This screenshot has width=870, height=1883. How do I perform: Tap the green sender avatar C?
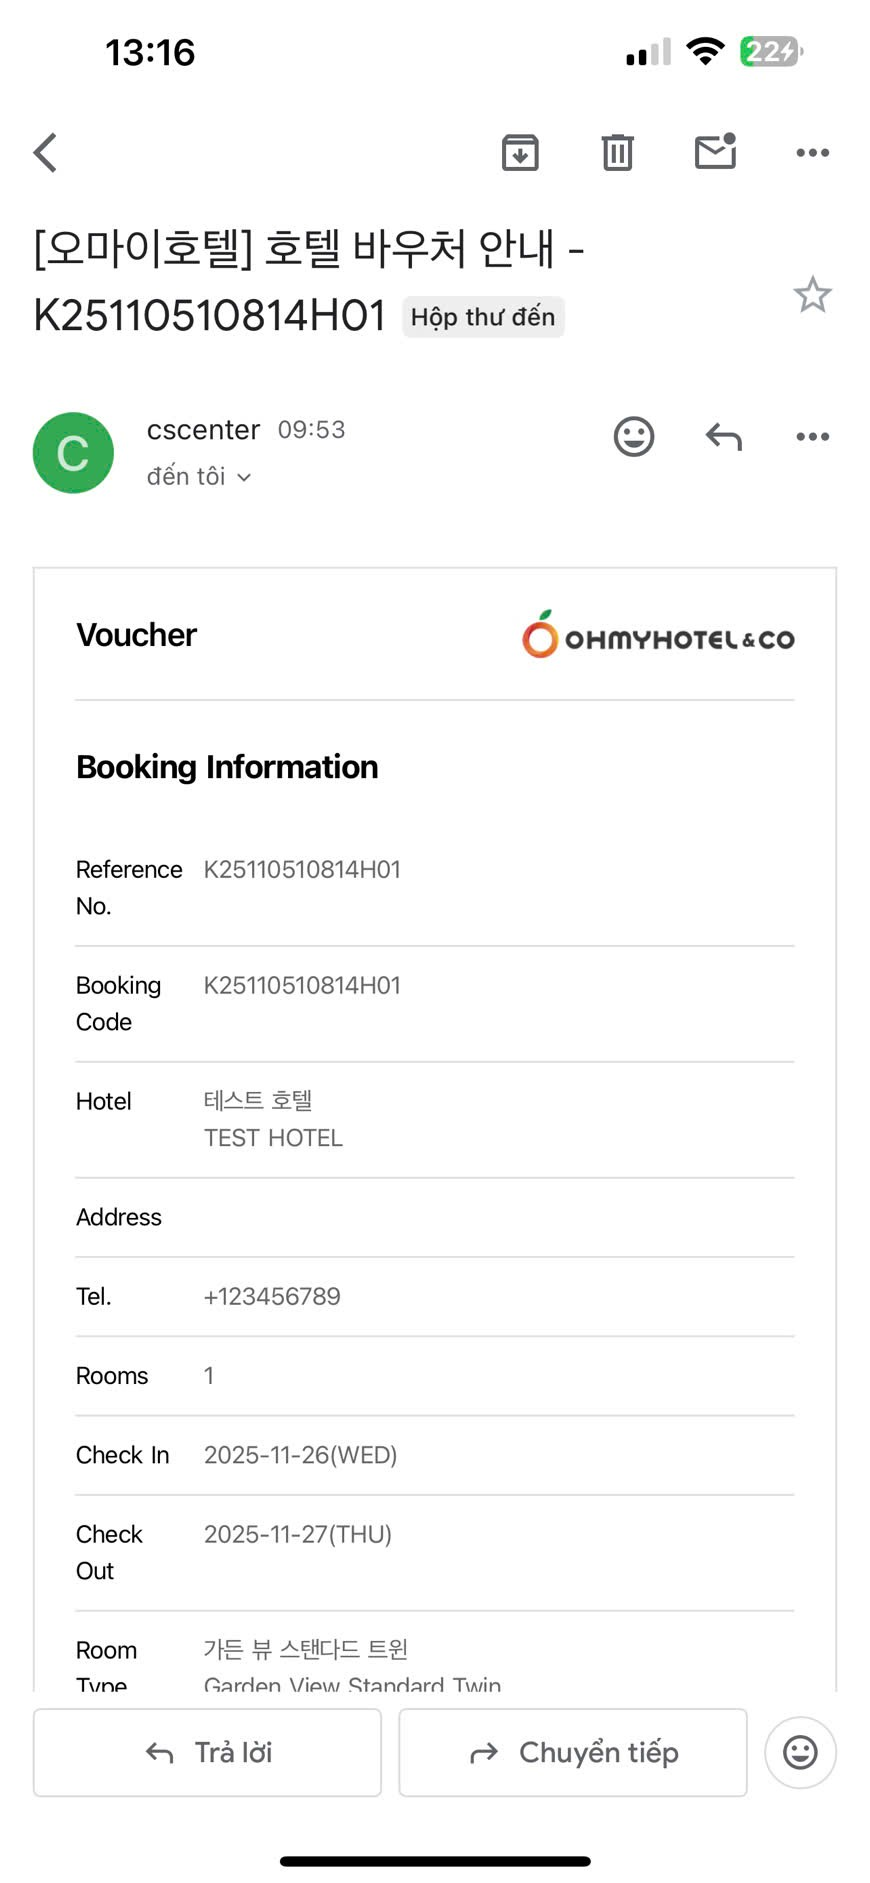click(x=73, y=453)
